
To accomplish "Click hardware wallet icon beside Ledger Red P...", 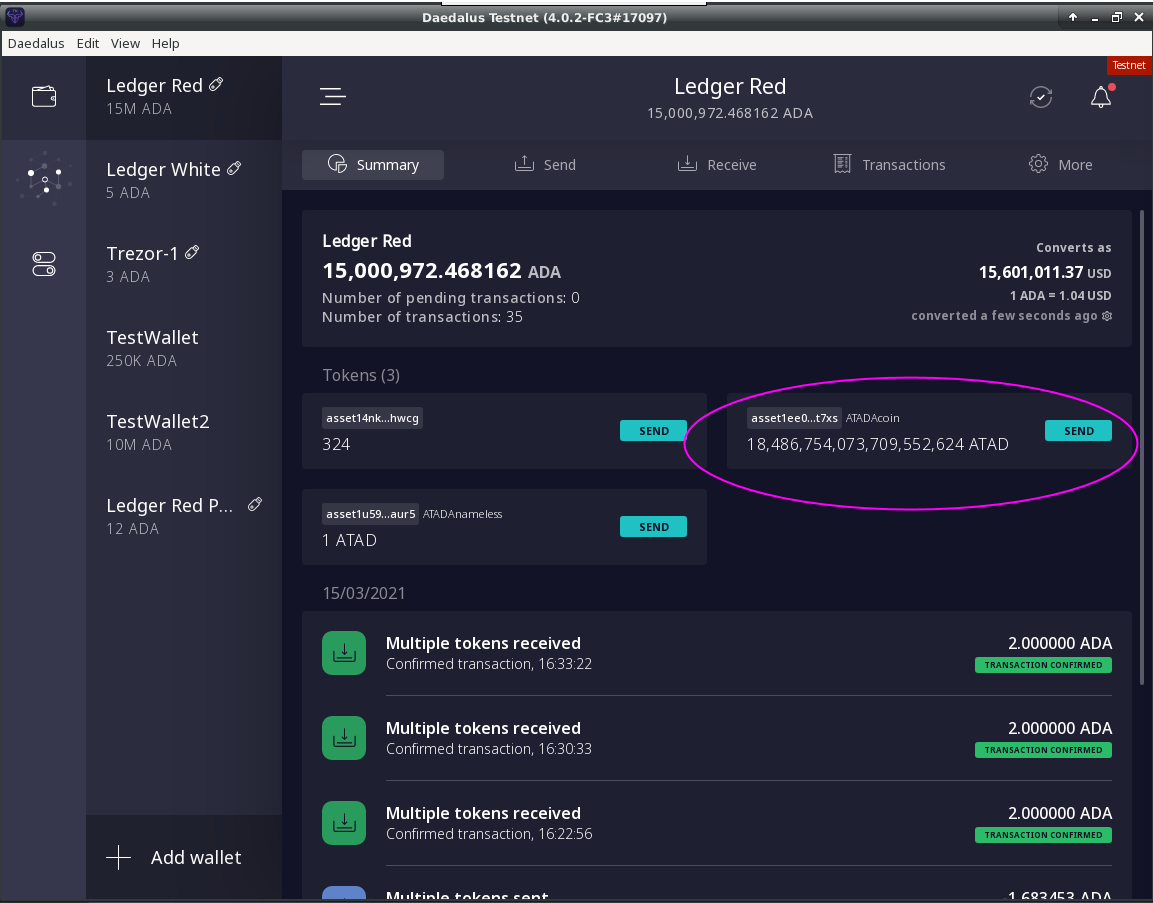I will click(255, 504).
